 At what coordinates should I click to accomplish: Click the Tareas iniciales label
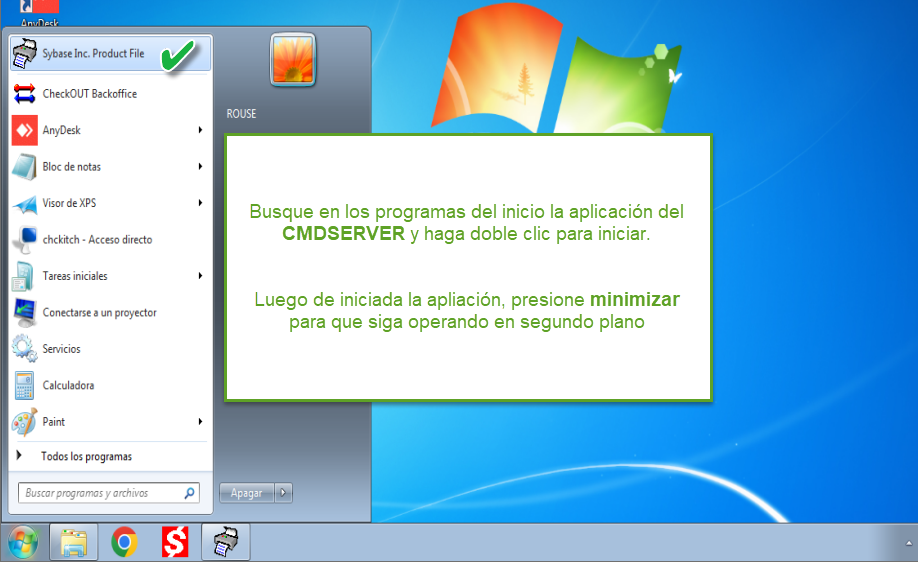pos(75,276)
